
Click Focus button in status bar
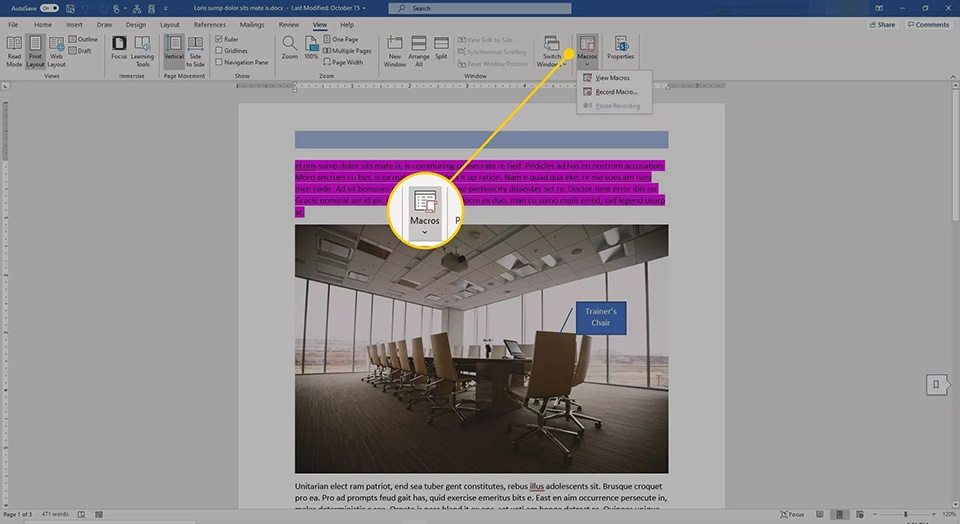point(792,515)
